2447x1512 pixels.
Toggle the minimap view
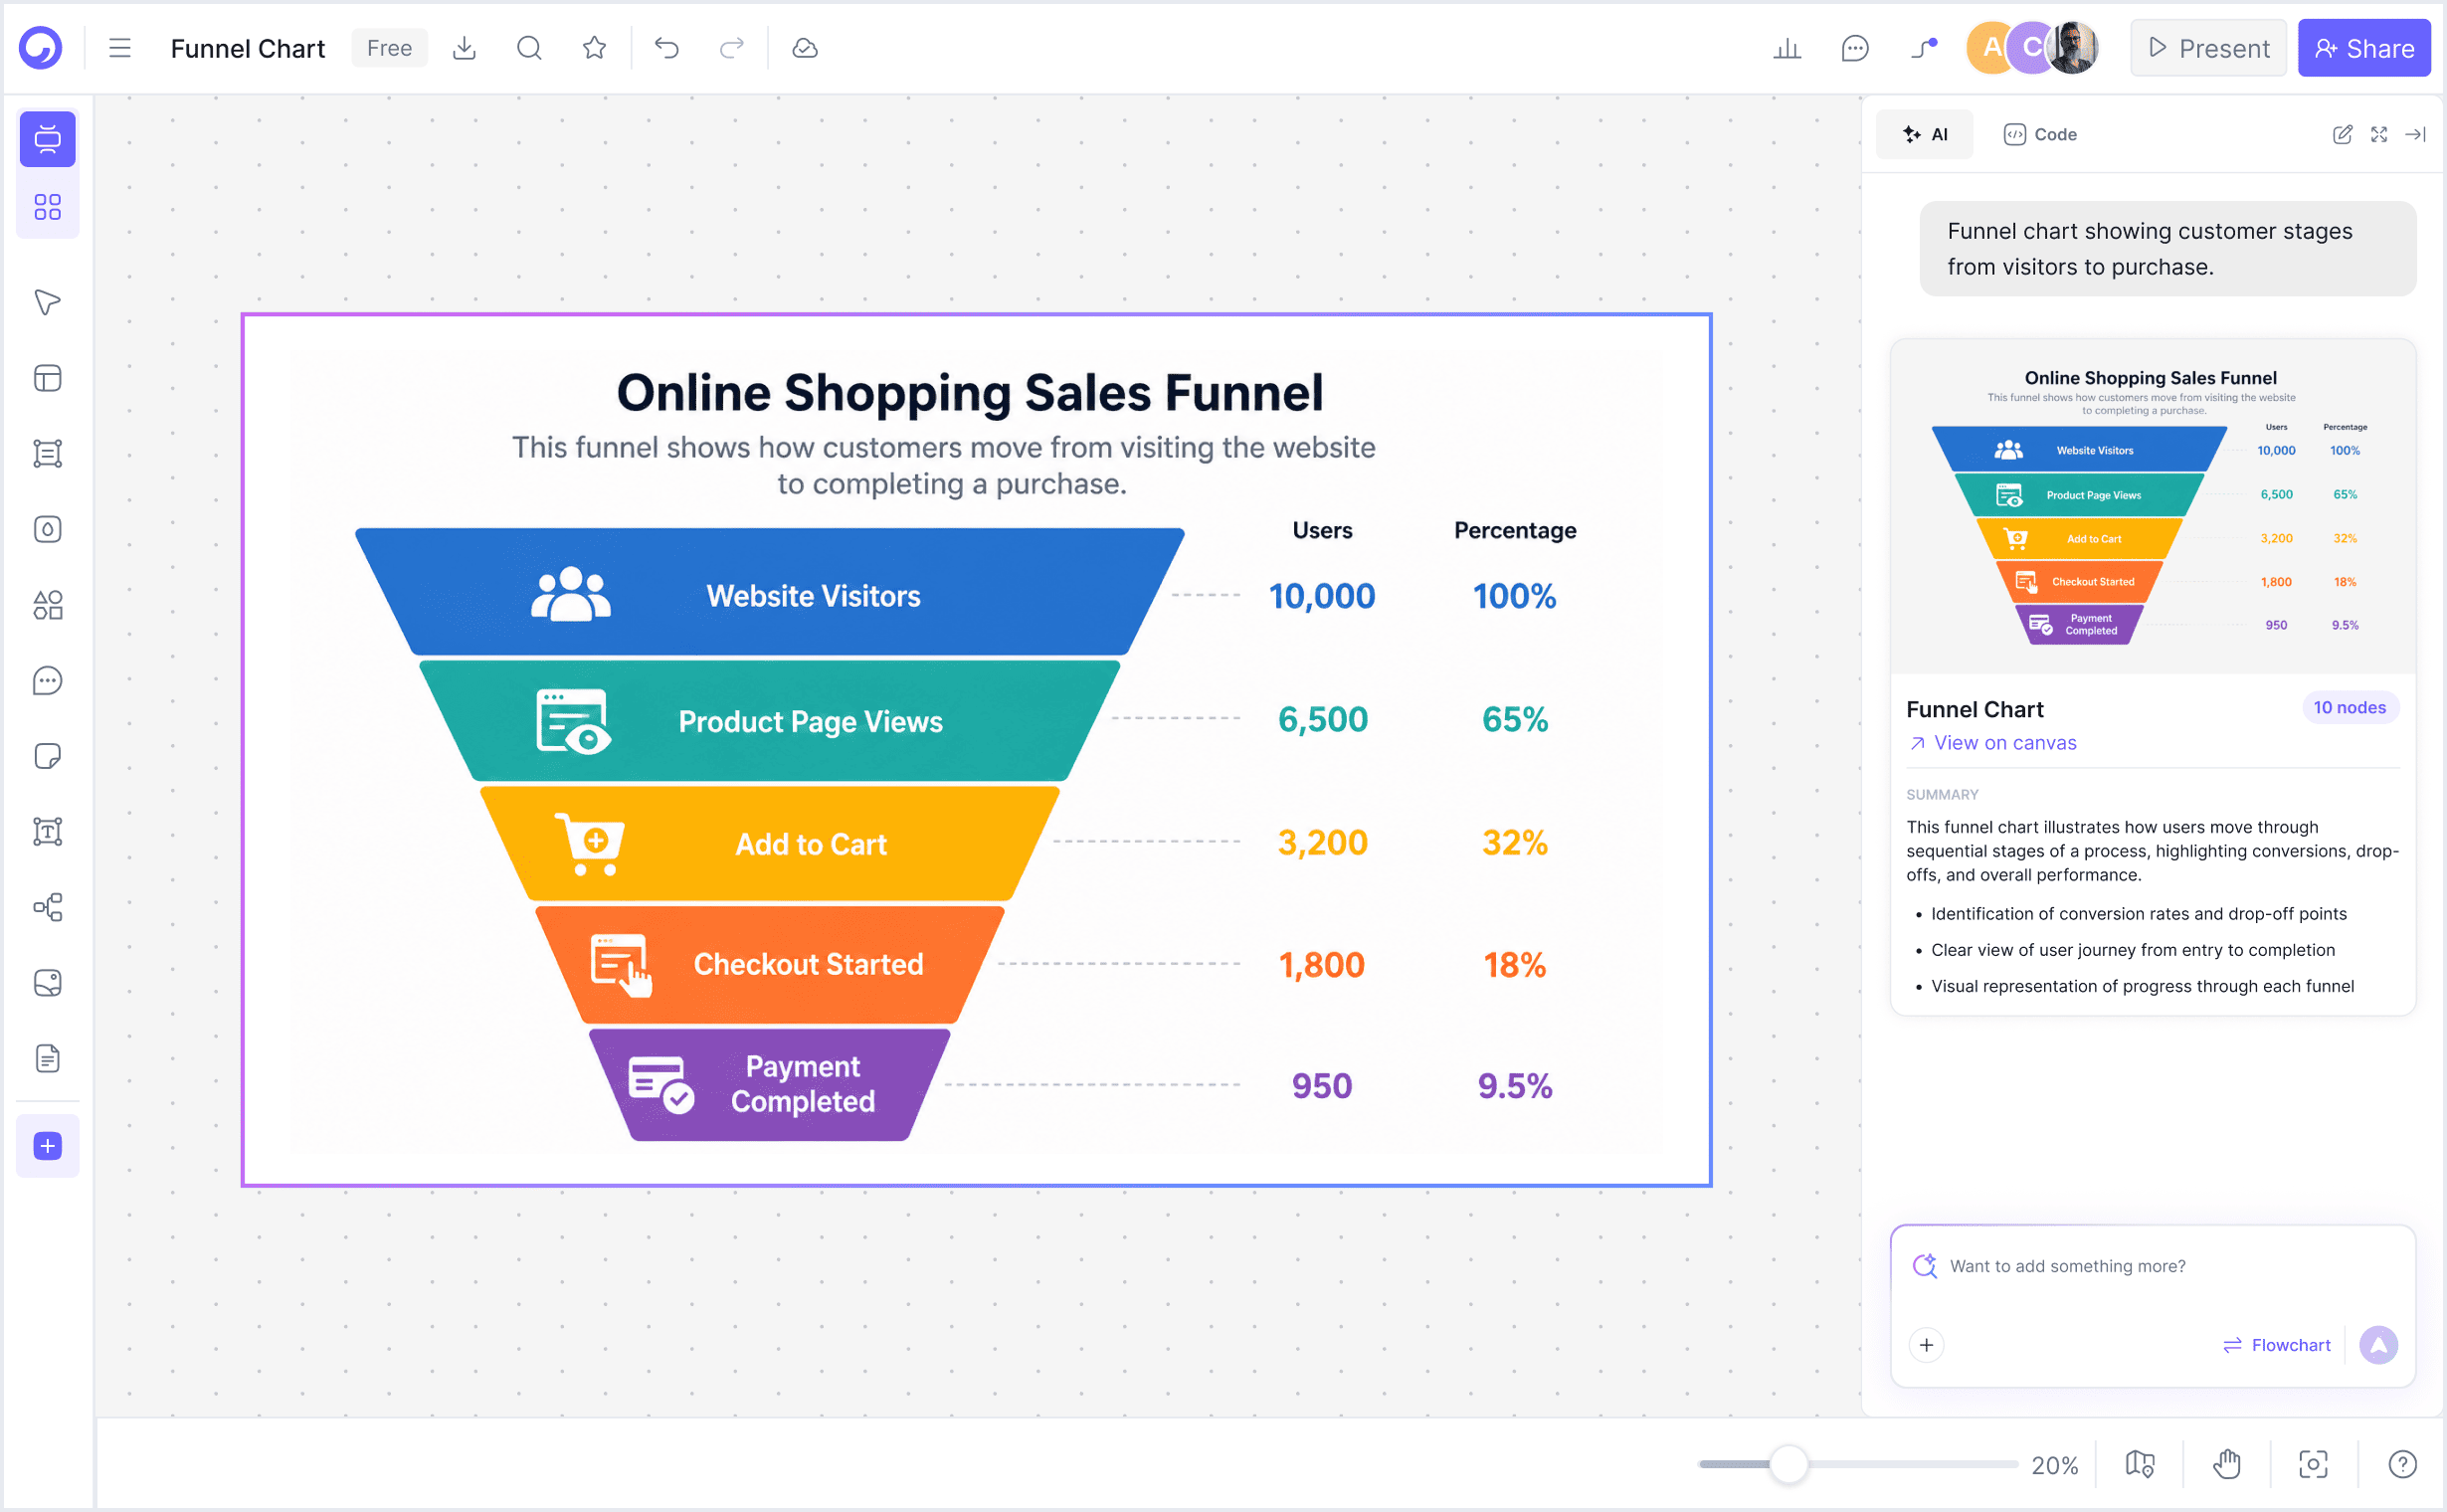click(x=2140, y=1465)
